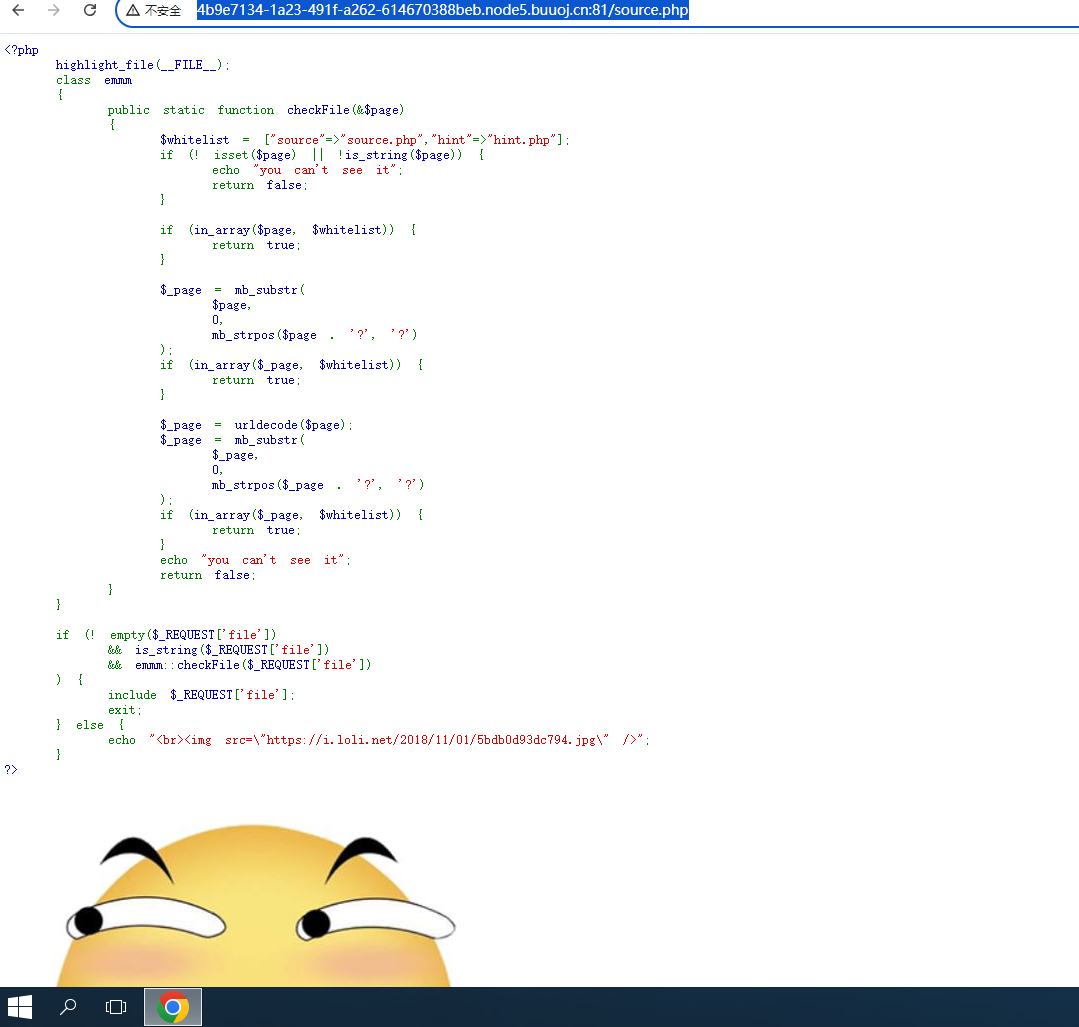Click the '} else {' line

[89, 725]
